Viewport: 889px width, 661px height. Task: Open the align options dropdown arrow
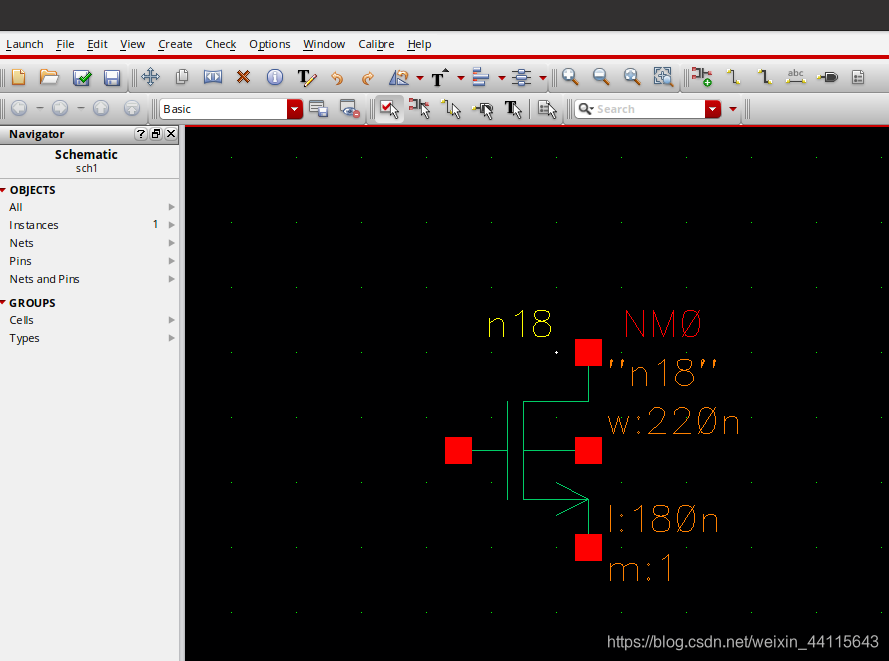click(x=501, y=78)
